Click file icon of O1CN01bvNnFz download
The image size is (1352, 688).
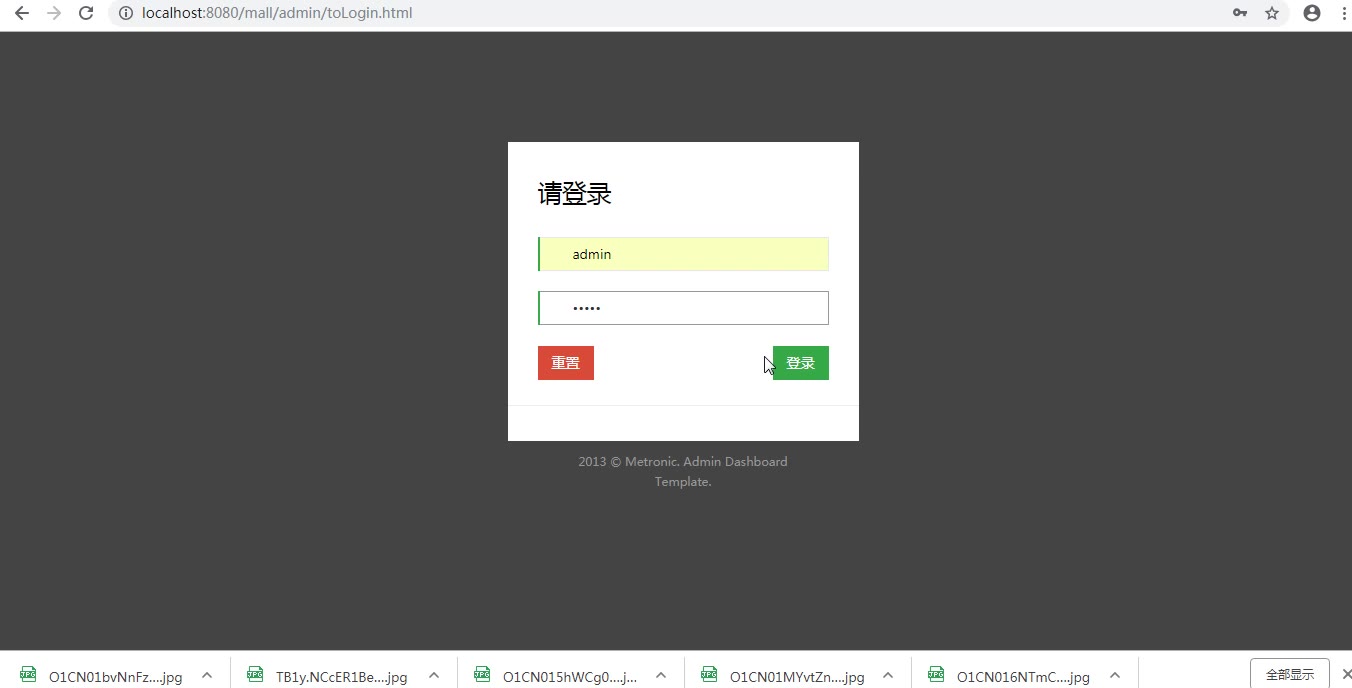[x=28, y=674]
